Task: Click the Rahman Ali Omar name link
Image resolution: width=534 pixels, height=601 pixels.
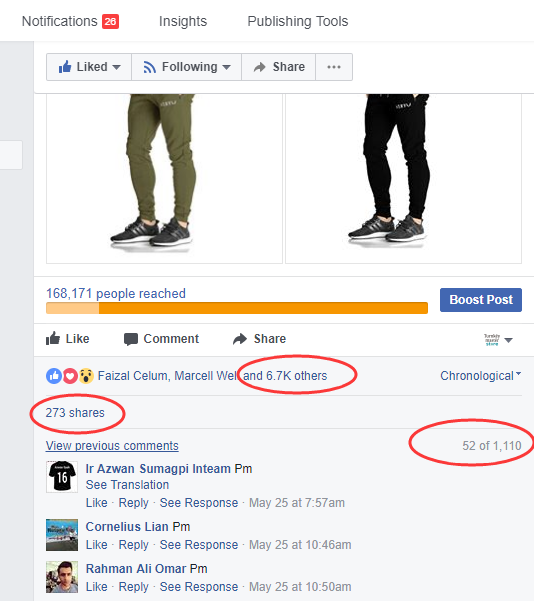Action: click(136, 569)
